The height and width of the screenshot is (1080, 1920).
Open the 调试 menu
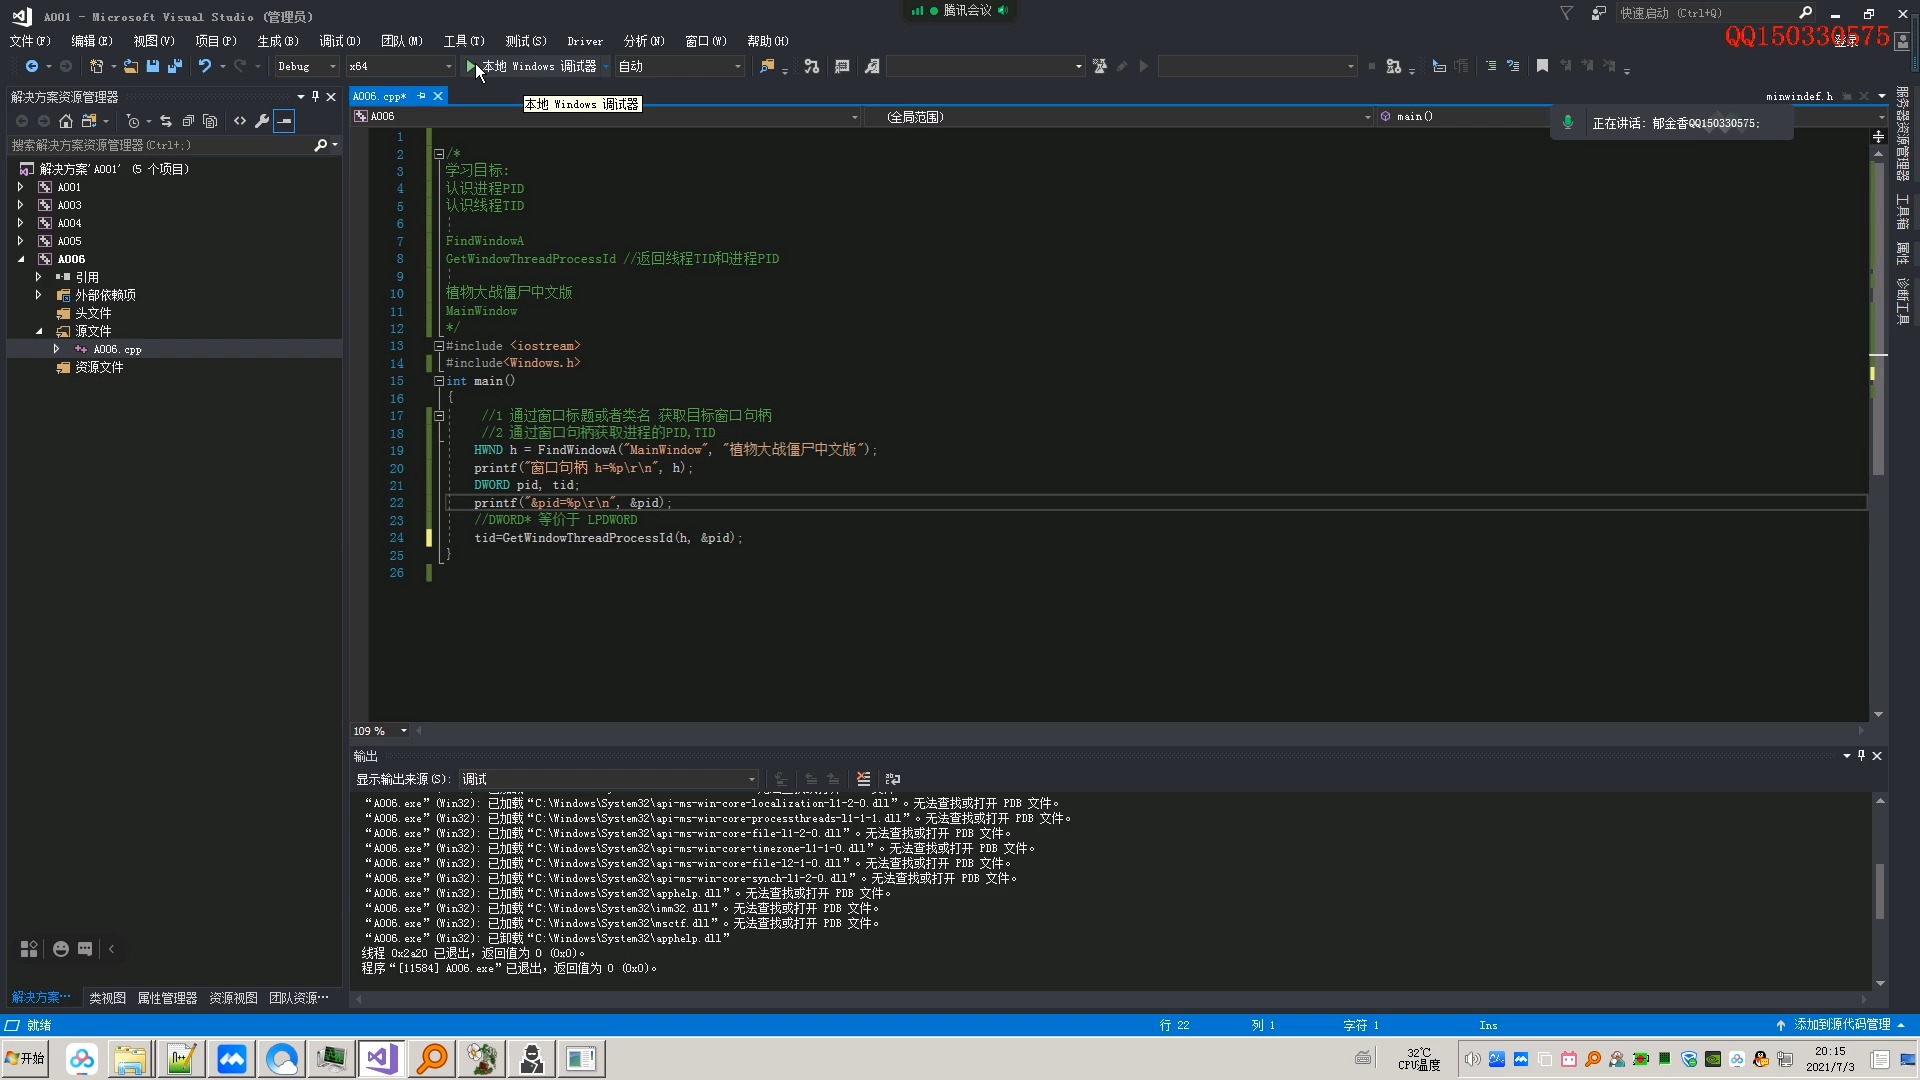(x=339, y=41)
